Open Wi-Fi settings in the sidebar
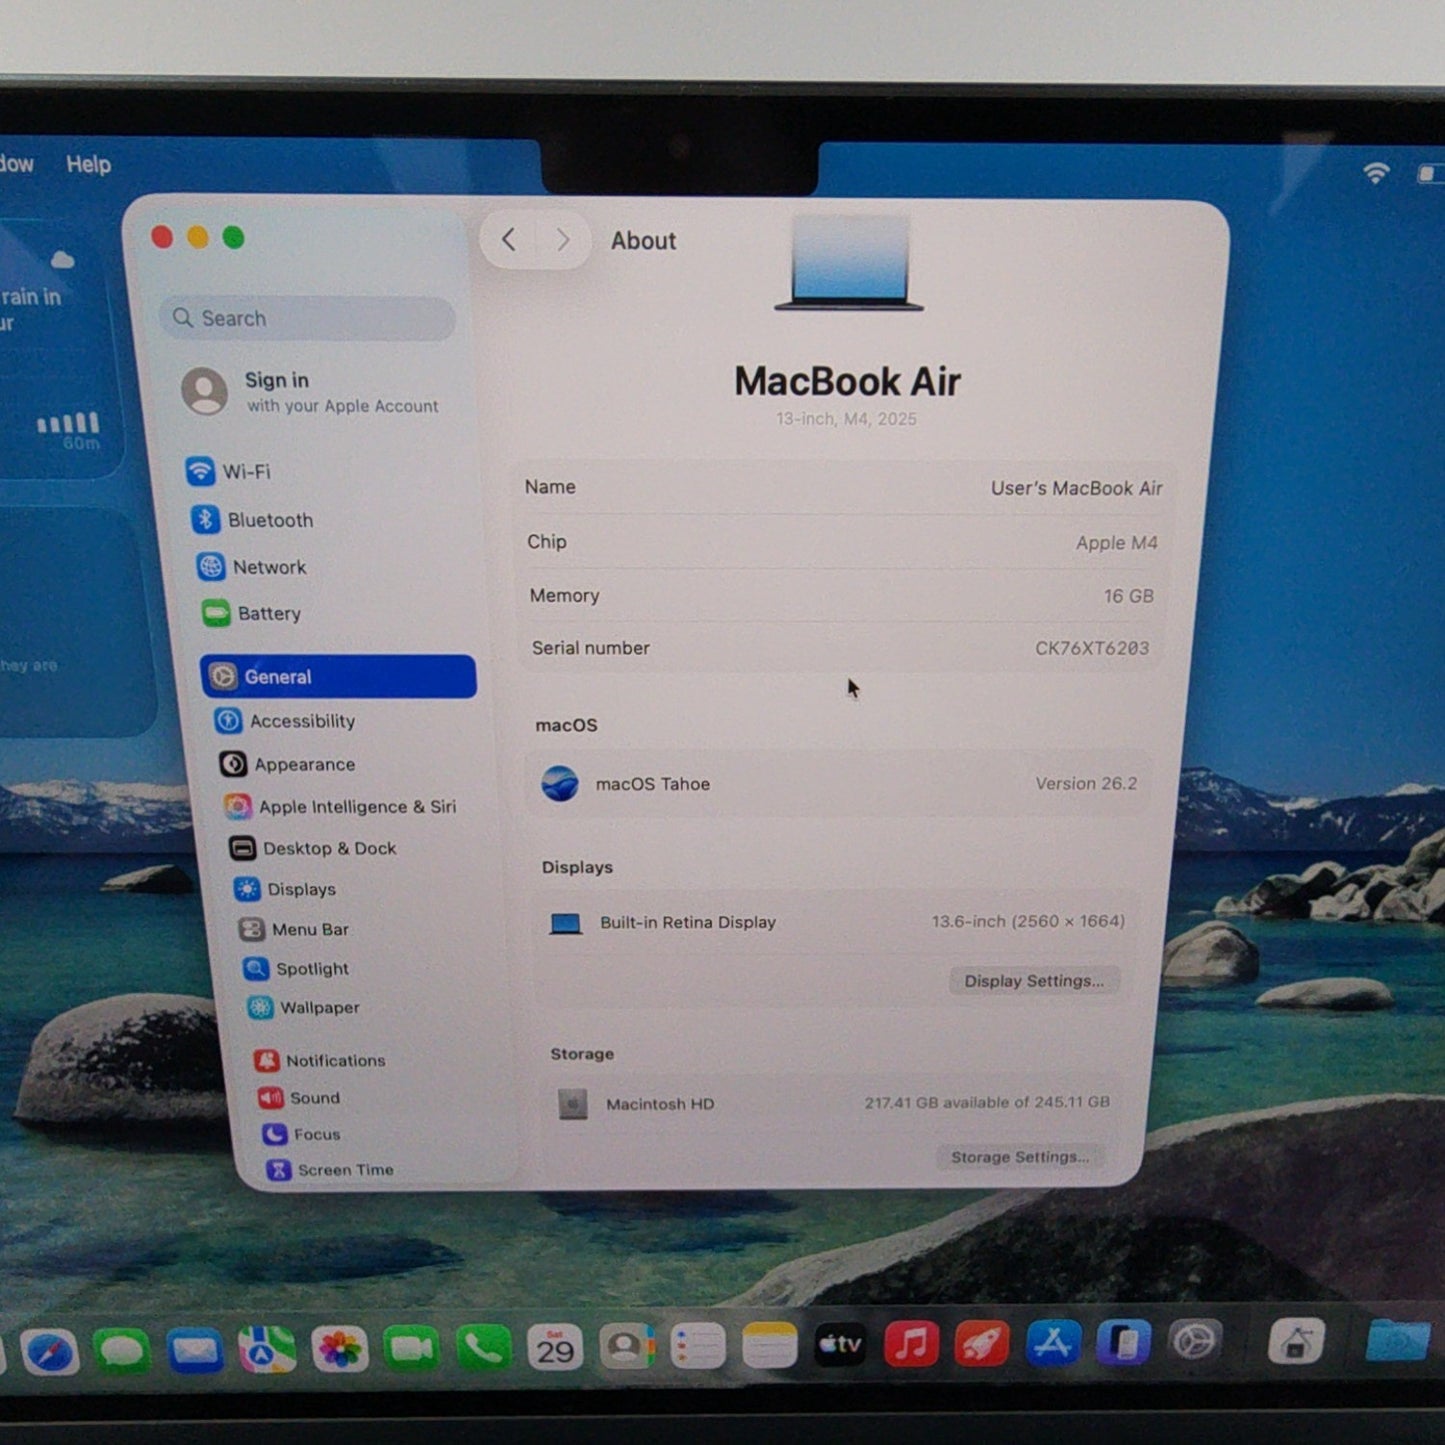 coord(229,471)
